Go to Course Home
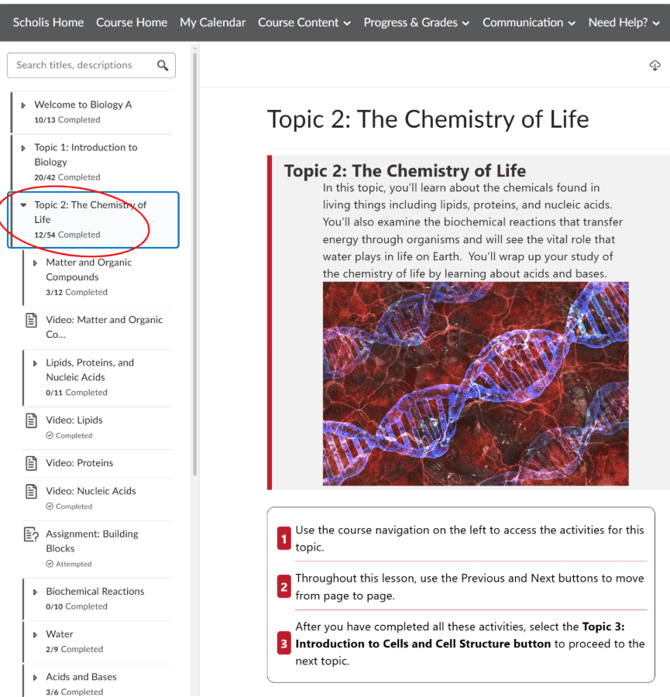 (132, 23)
